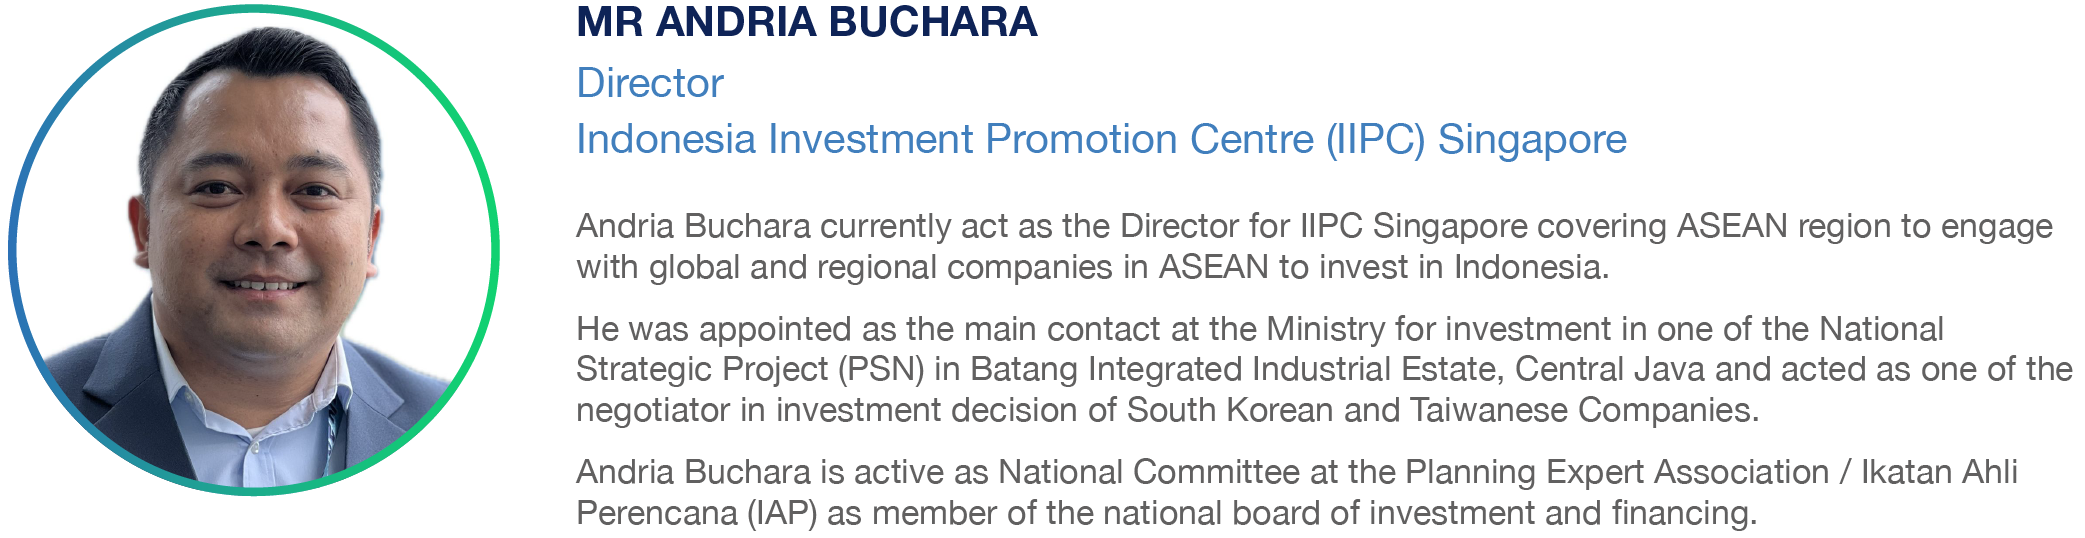2085x538 pixels.
Task: Click 'Ikatan Ahli' at end of biography line
Action: tap(1939, 472)
